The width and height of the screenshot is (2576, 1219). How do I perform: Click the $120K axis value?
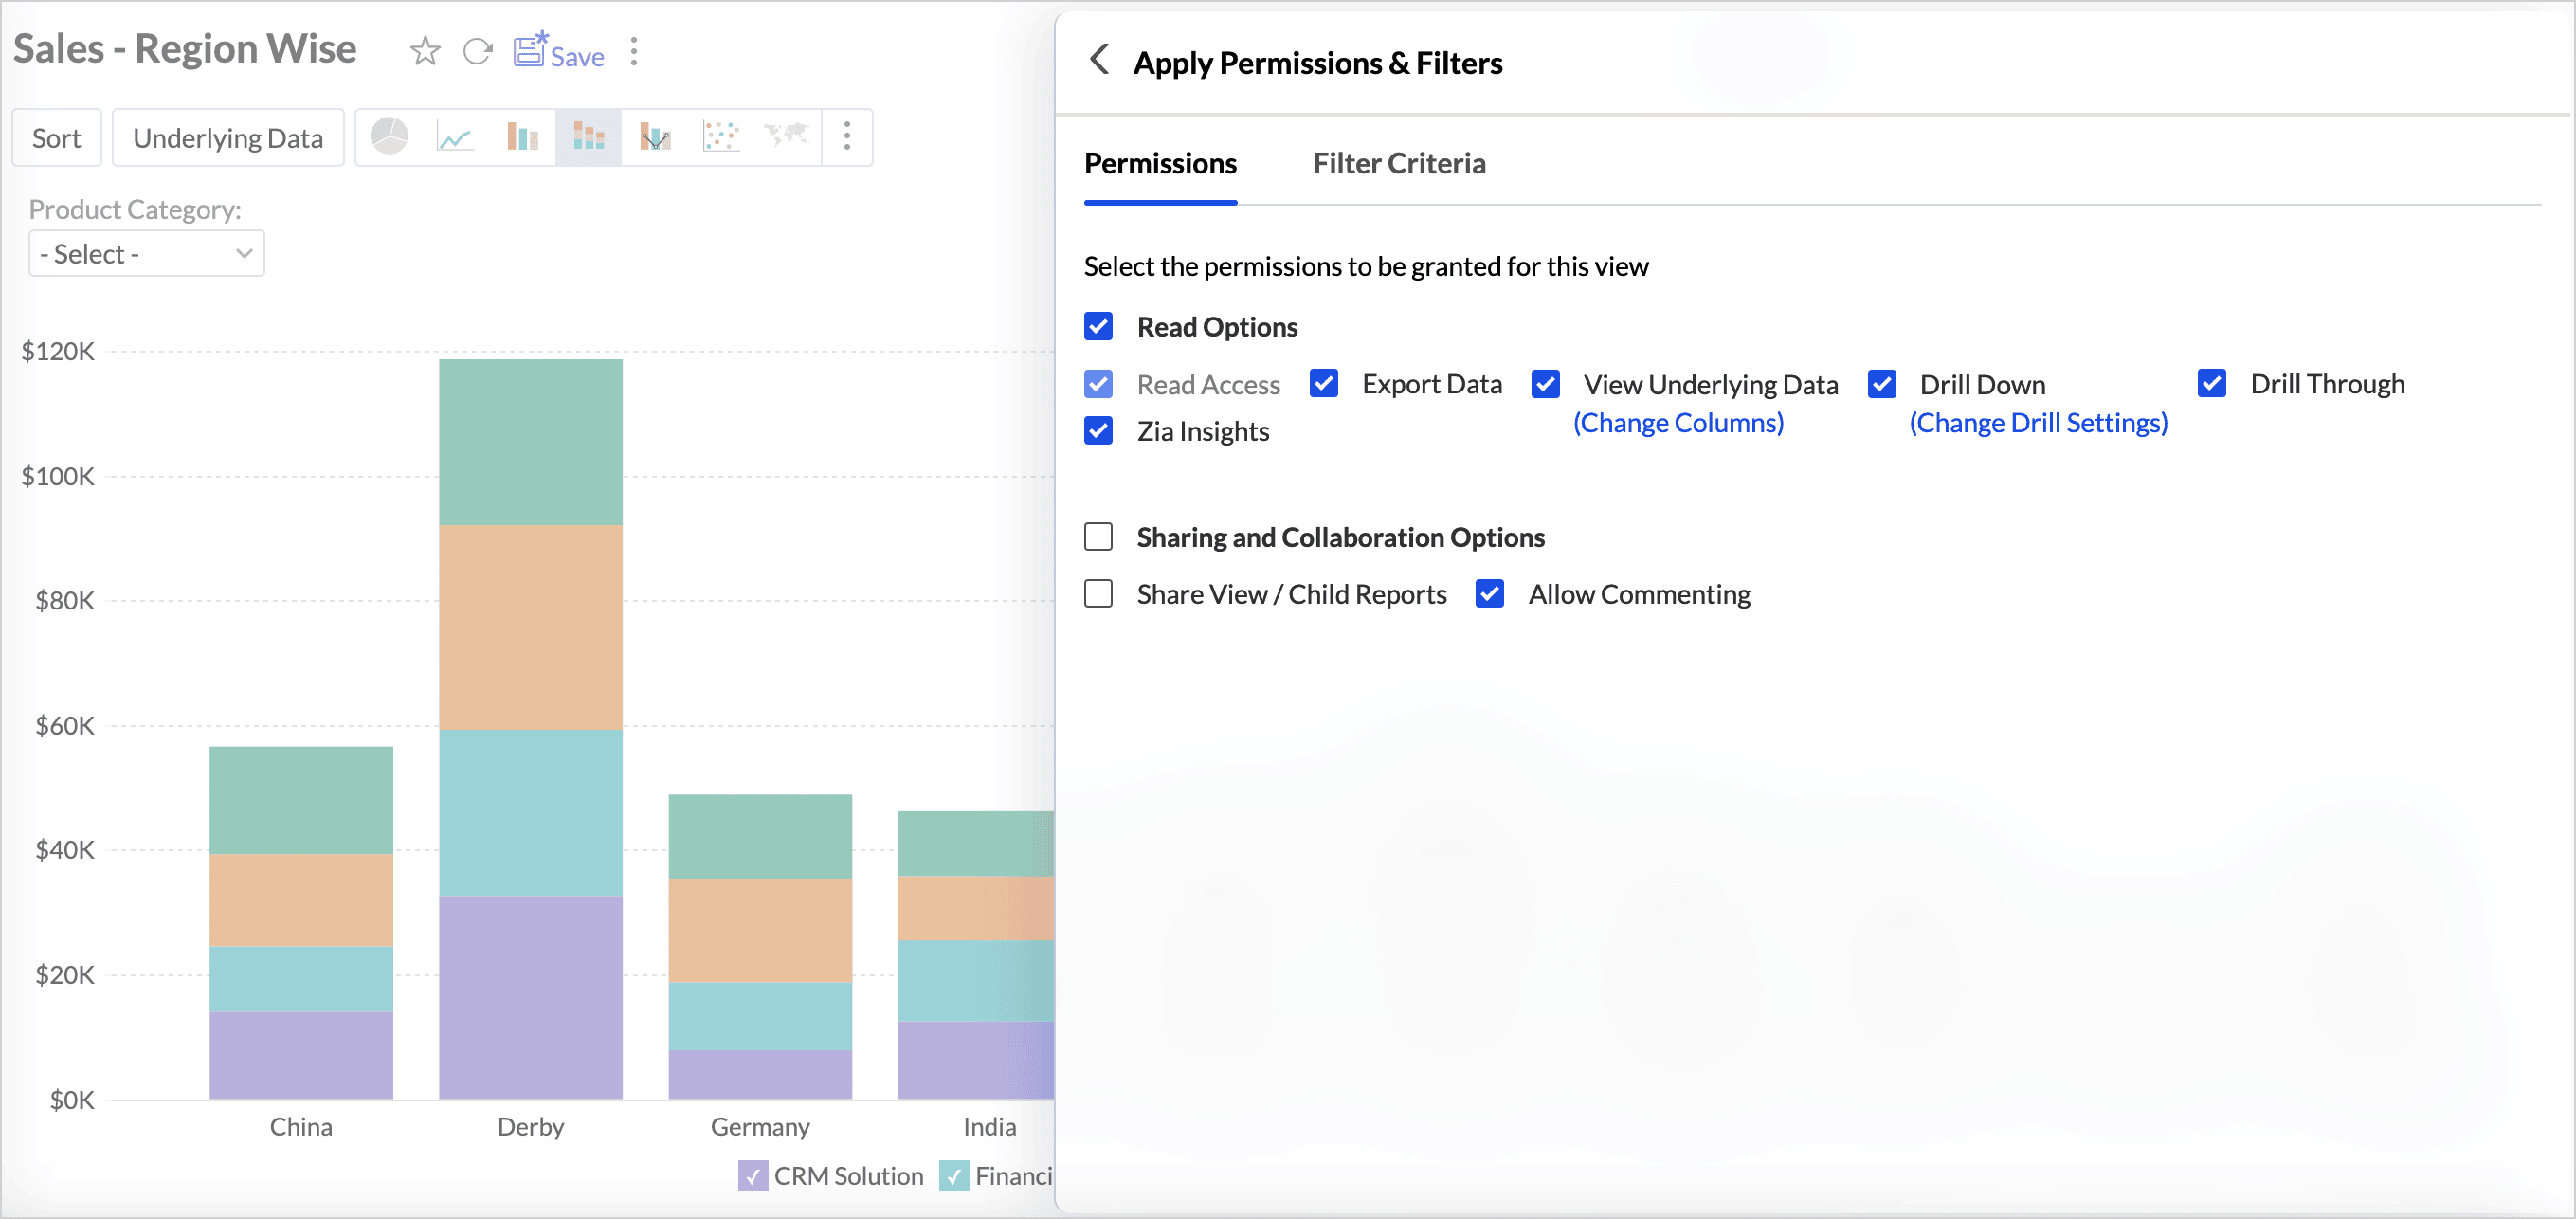(x=58, y=351)
